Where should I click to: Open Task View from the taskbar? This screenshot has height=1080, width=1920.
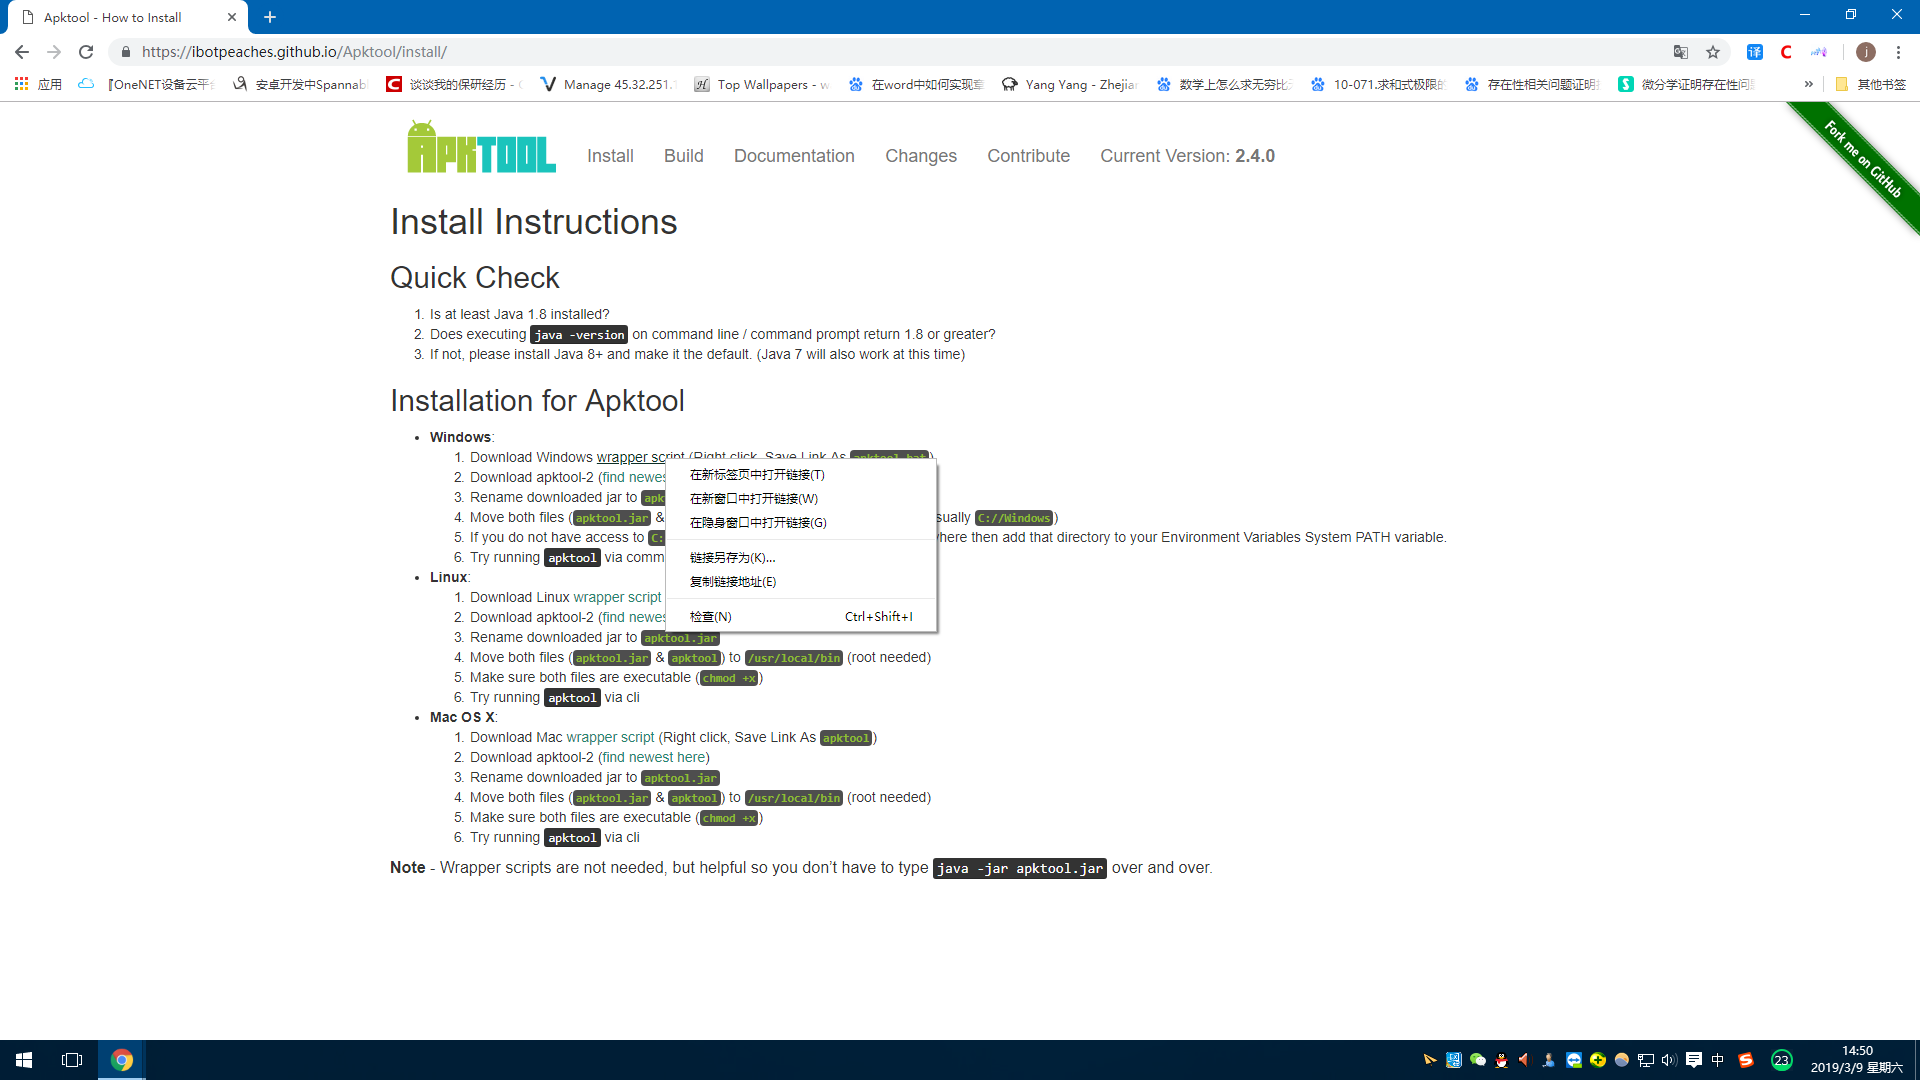tap(70, 1059)
